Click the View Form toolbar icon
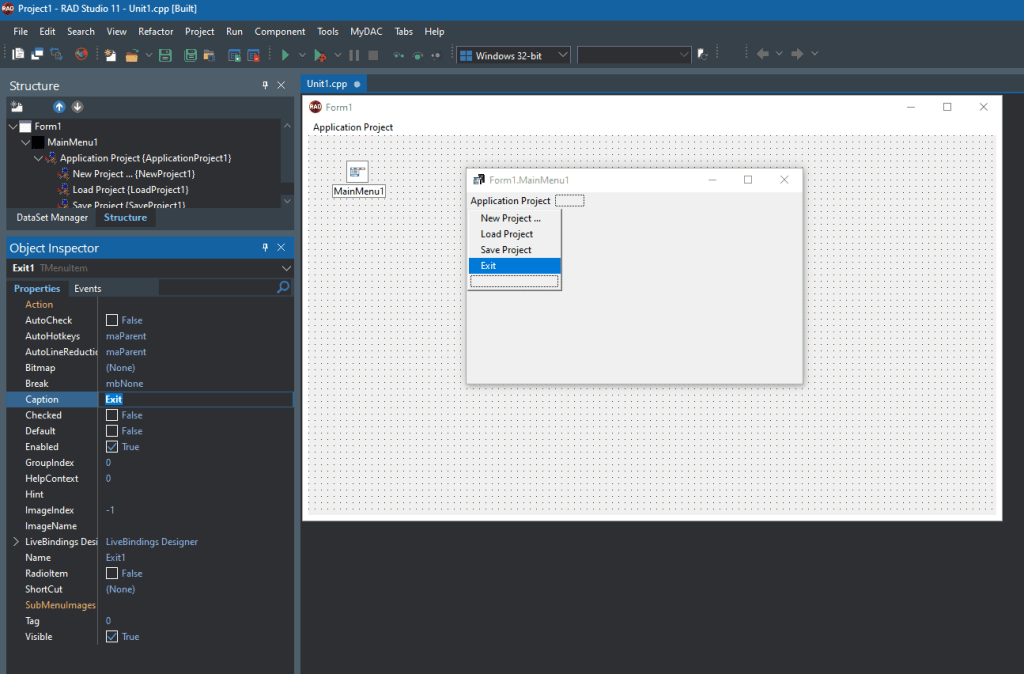The image size is (1024, 674). 37,55
